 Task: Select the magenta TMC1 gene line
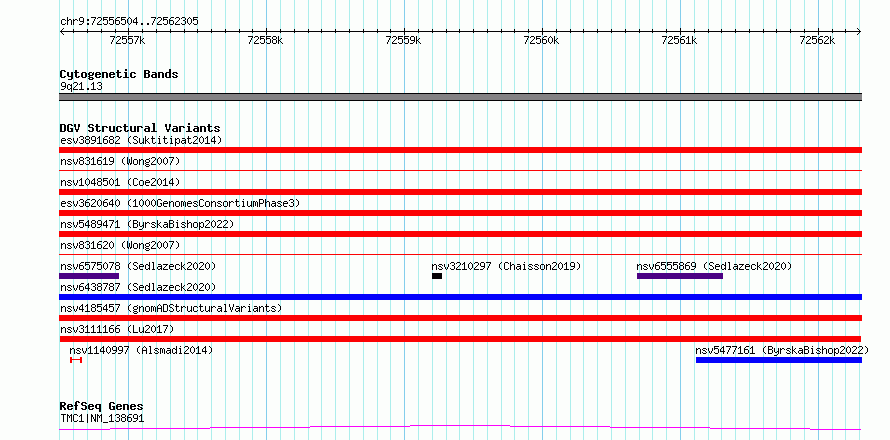tap(460, 427)
